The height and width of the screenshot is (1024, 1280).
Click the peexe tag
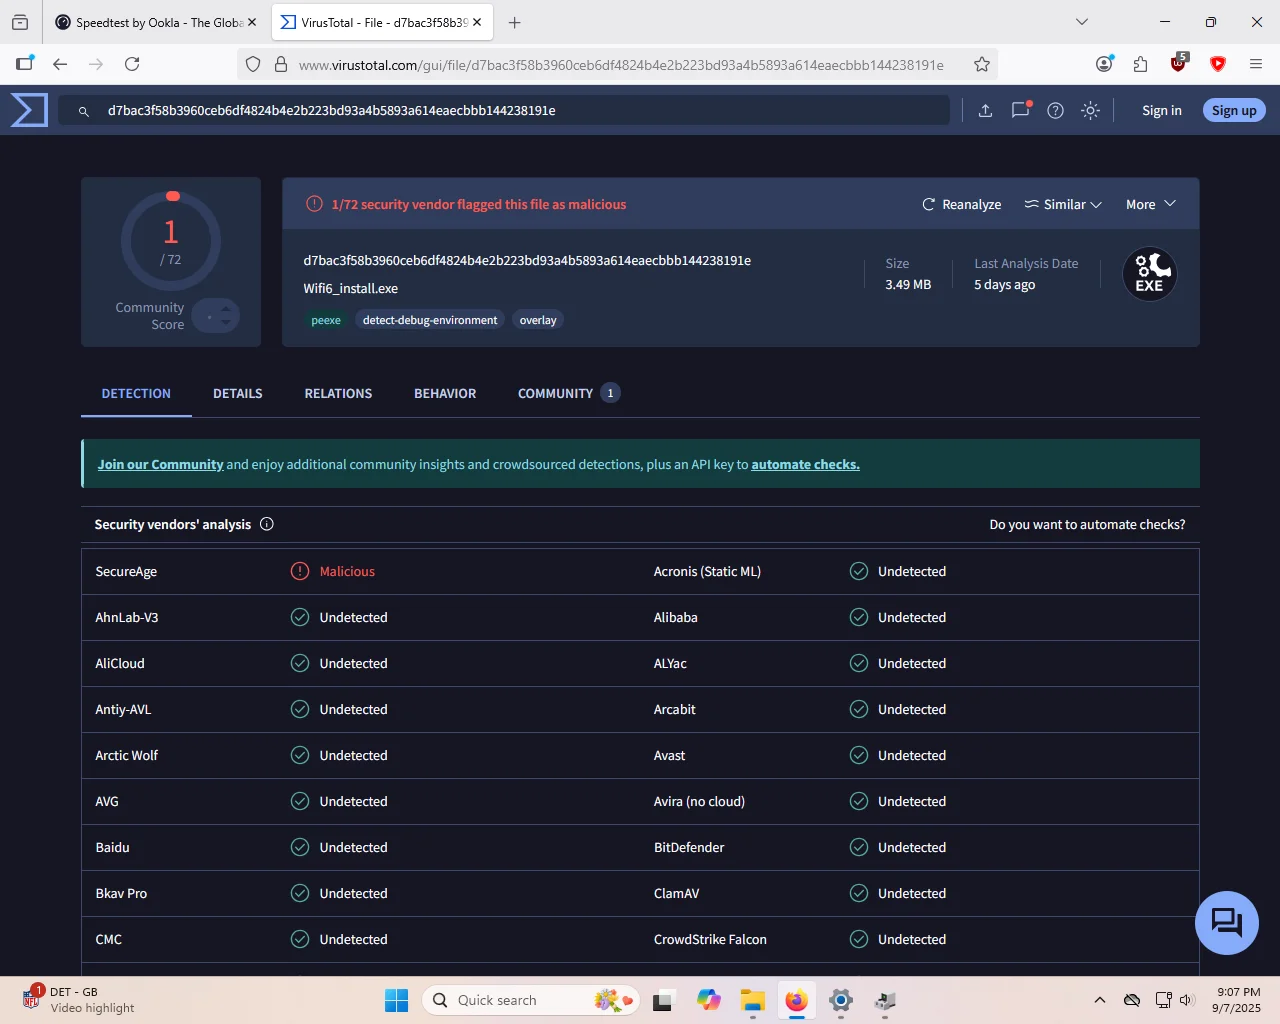pos(326,320)
